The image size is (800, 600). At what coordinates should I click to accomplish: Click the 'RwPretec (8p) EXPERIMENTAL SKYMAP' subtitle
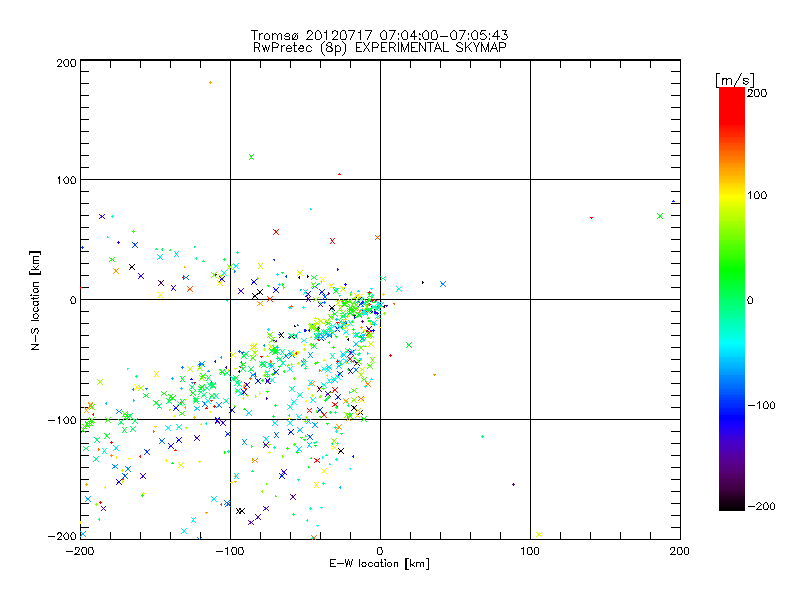[380, 47]
